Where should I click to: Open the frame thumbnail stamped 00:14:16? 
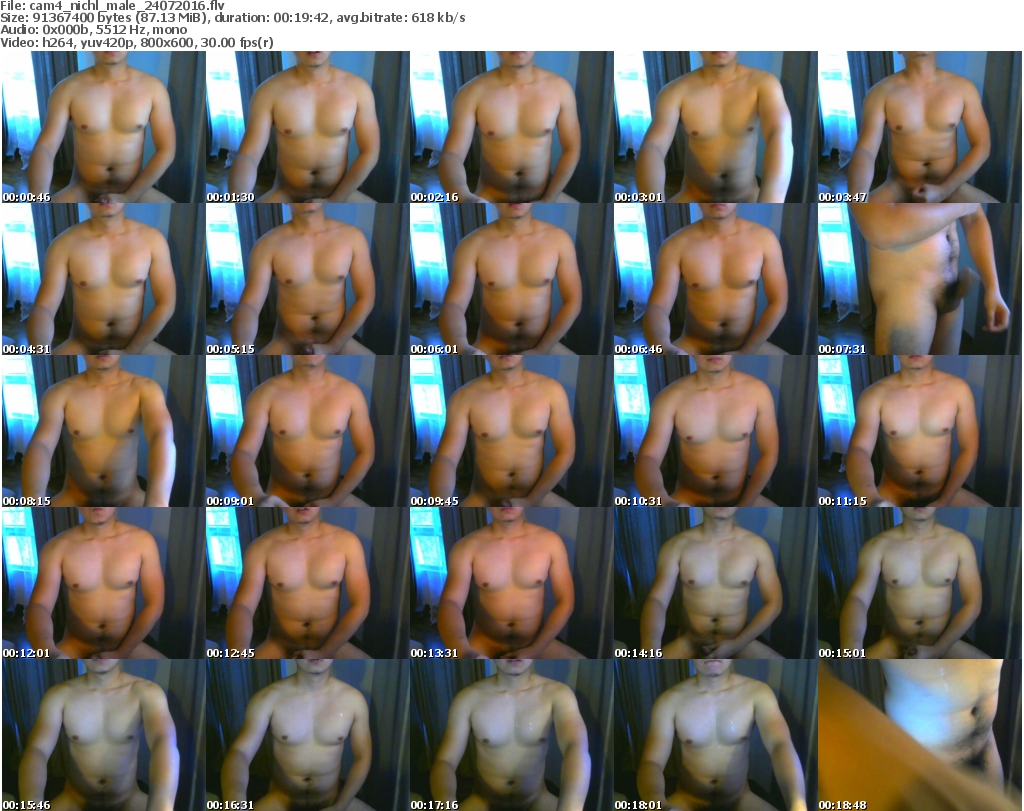716,584
